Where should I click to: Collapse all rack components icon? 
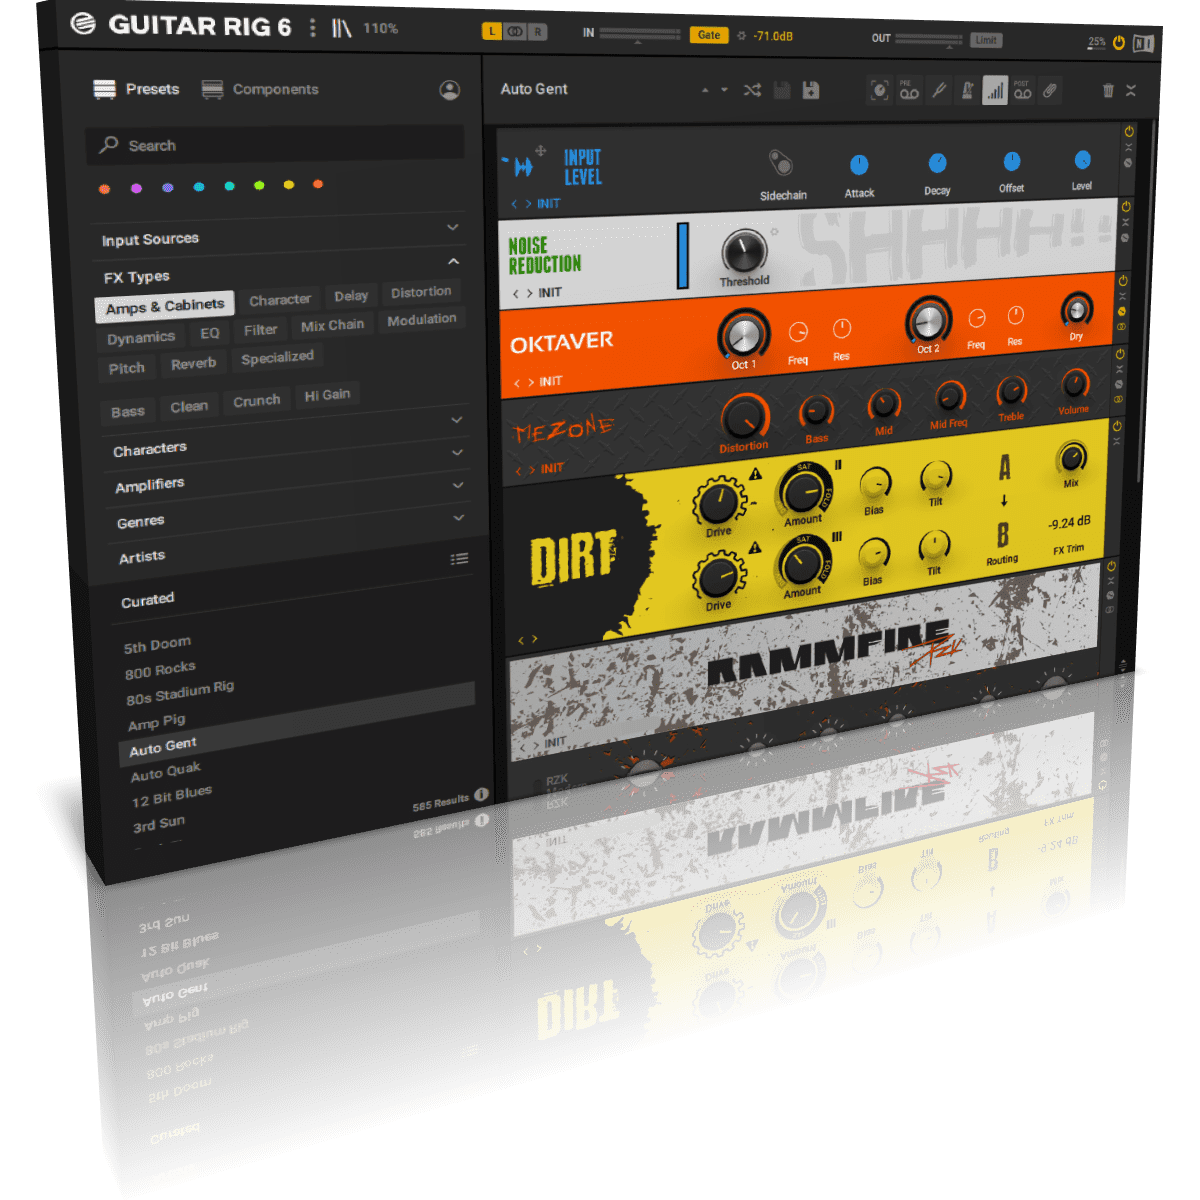click(1131, 91)
